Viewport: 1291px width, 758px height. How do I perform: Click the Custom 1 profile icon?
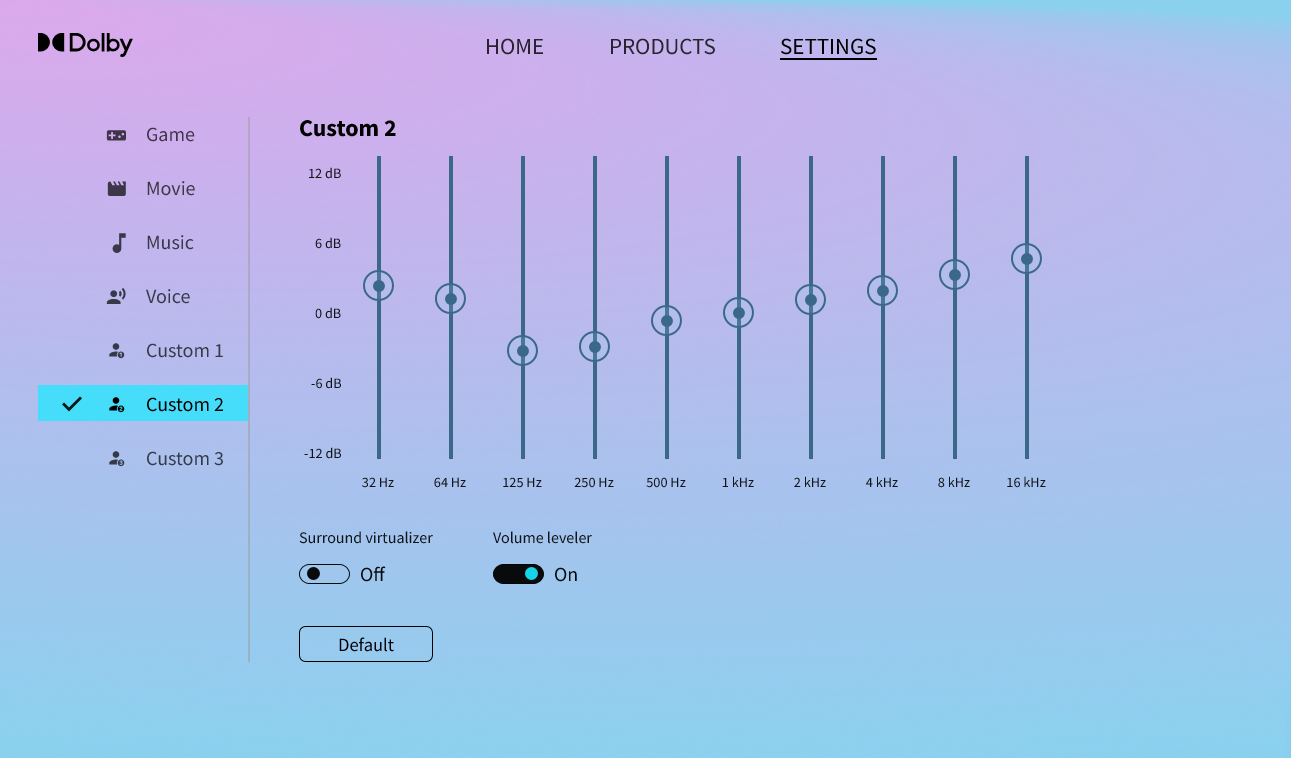[117, 351]
